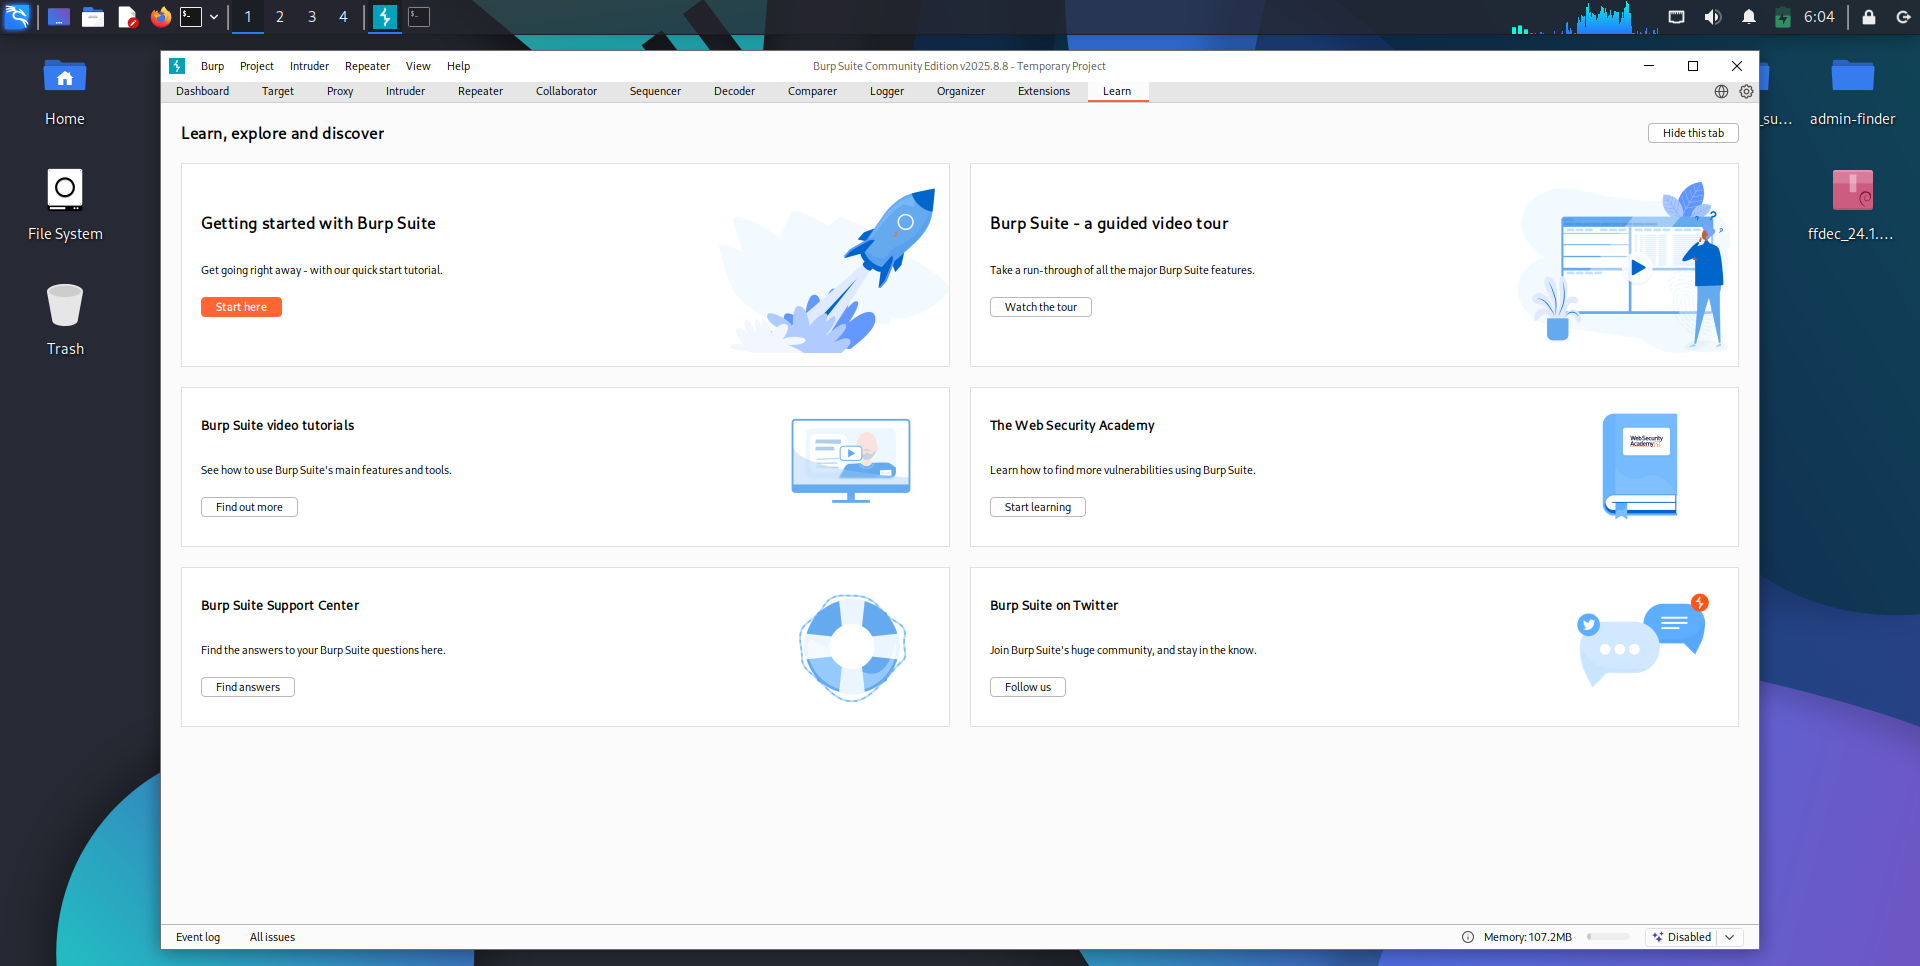Open the notifications bell icon
Viewport: 1920px width, 966px height.
(x=1749, y=17)
